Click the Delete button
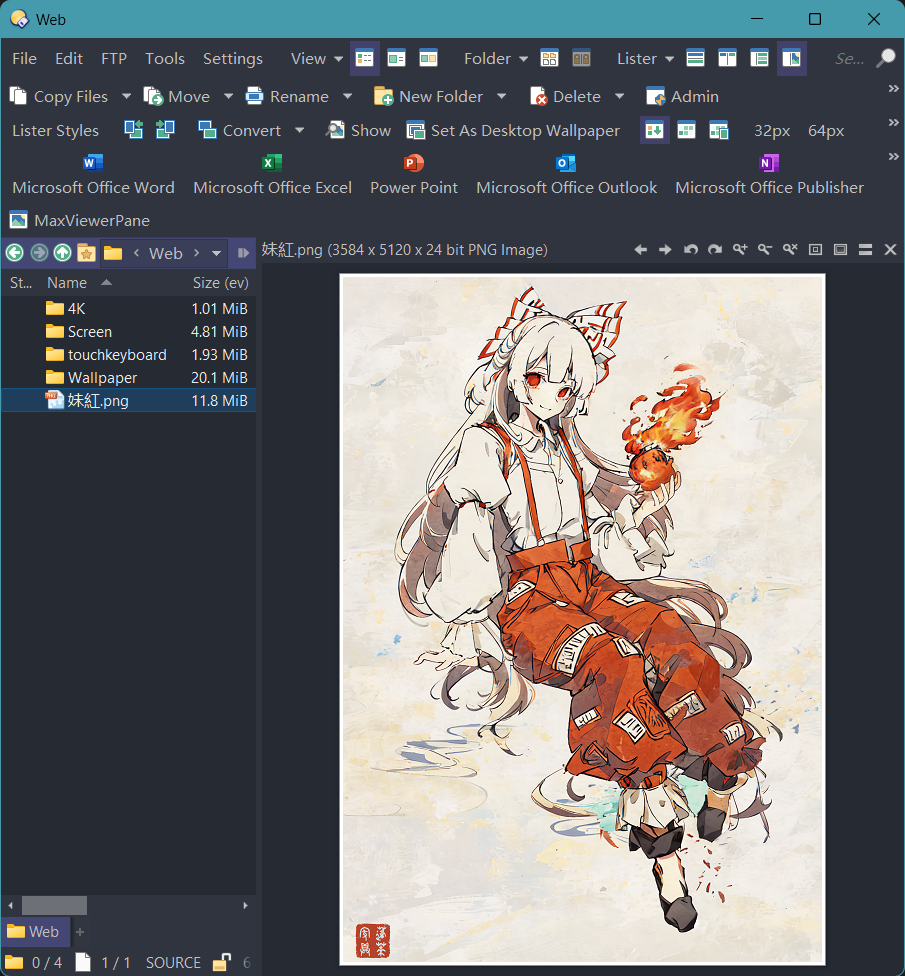The image size is (905, 976). click(x=565, y=96)
